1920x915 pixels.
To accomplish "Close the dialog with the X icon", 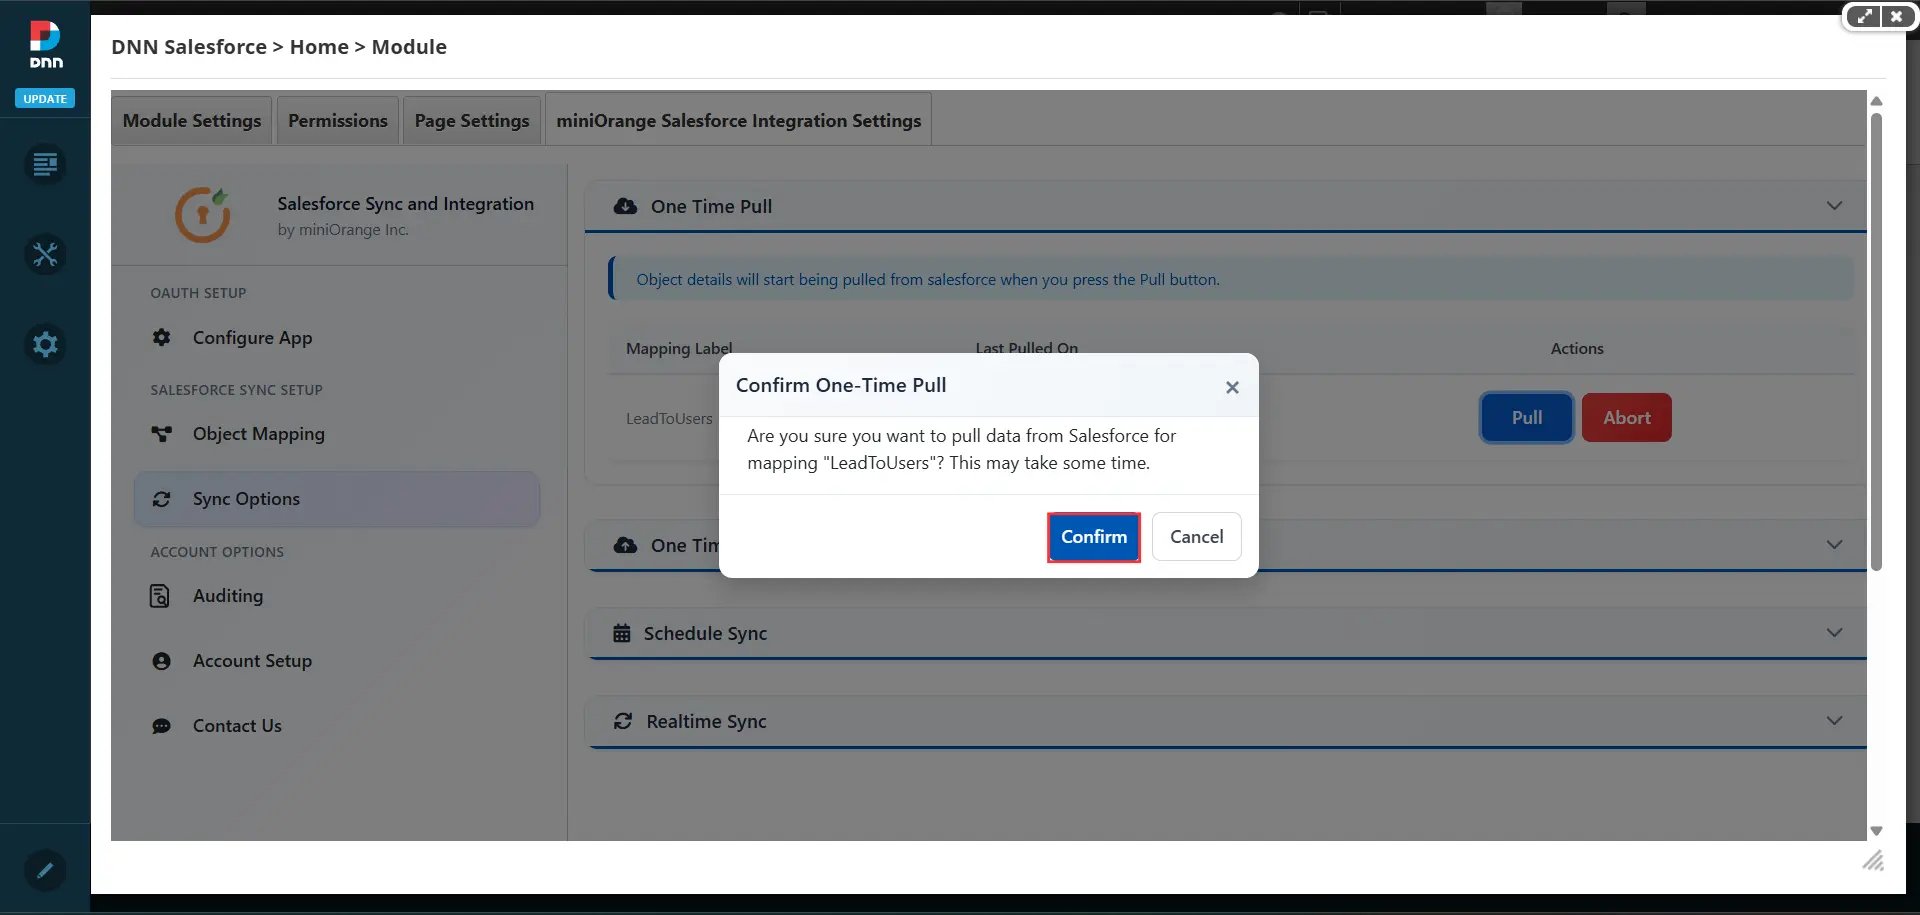I will tap(1232, 387).
